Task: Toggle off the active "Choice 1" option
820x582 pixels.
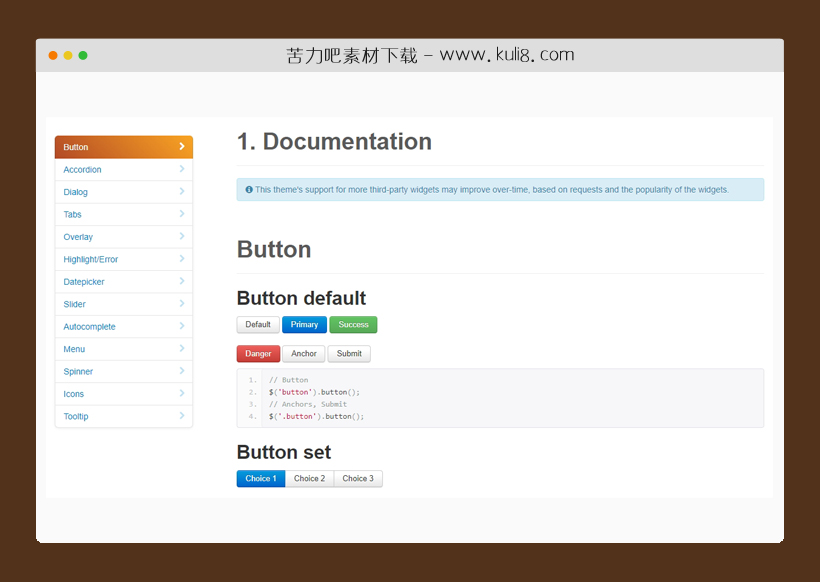Action: pos(260,478)
